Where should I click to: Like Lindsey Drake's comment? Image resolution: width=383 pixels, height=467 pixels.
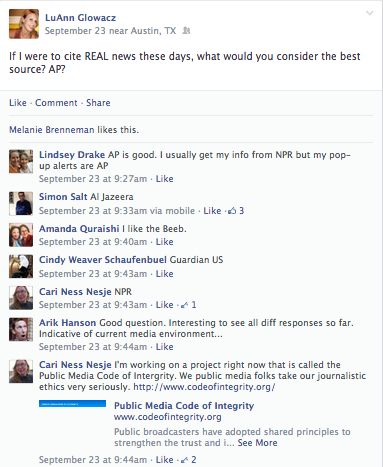pyautogui.click(x=164, y=179)
